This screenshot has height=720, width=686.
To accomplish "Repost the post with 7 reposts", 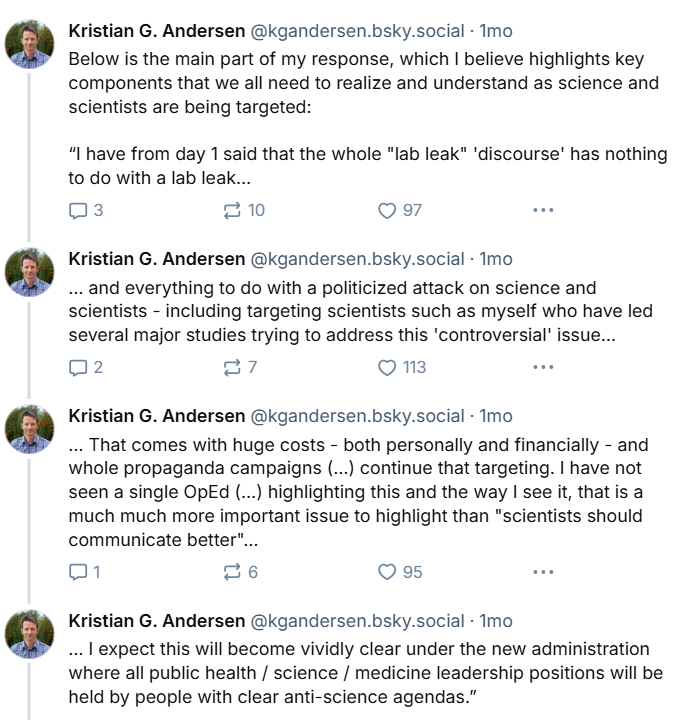I will pos(240,367).
